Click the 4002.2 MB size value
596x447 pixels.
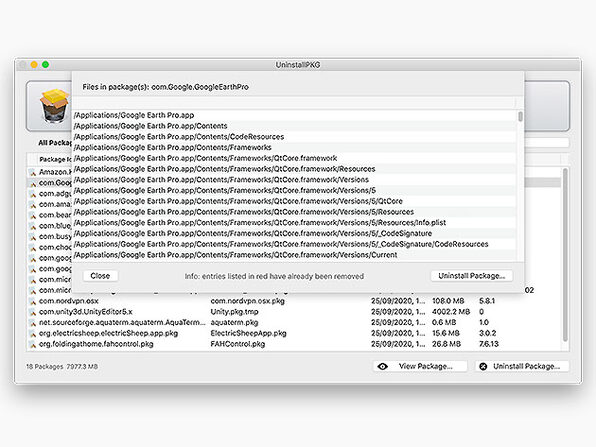(451, 312)
